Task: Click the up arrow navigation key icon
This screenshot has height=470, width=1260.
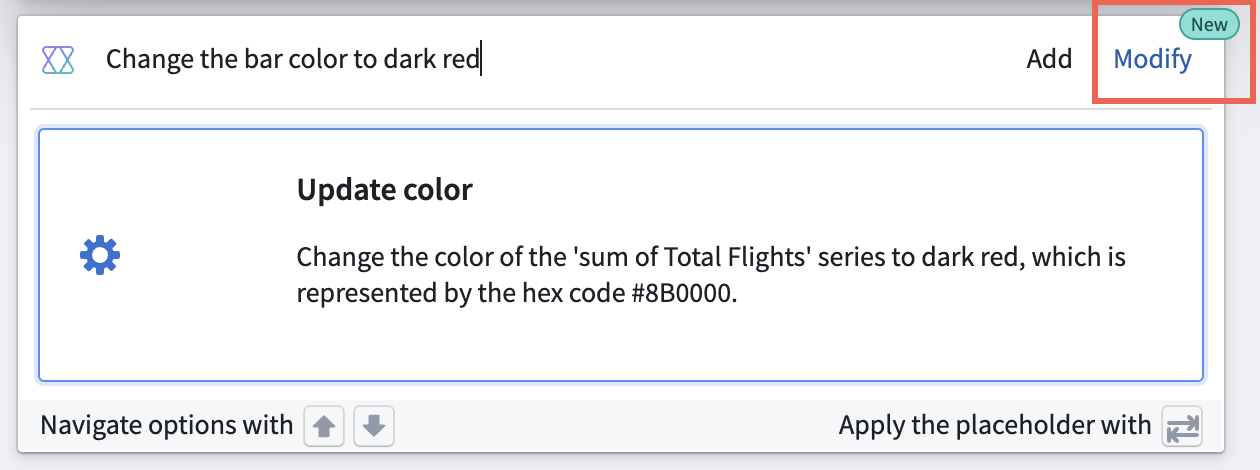Action: pos(323,426)
